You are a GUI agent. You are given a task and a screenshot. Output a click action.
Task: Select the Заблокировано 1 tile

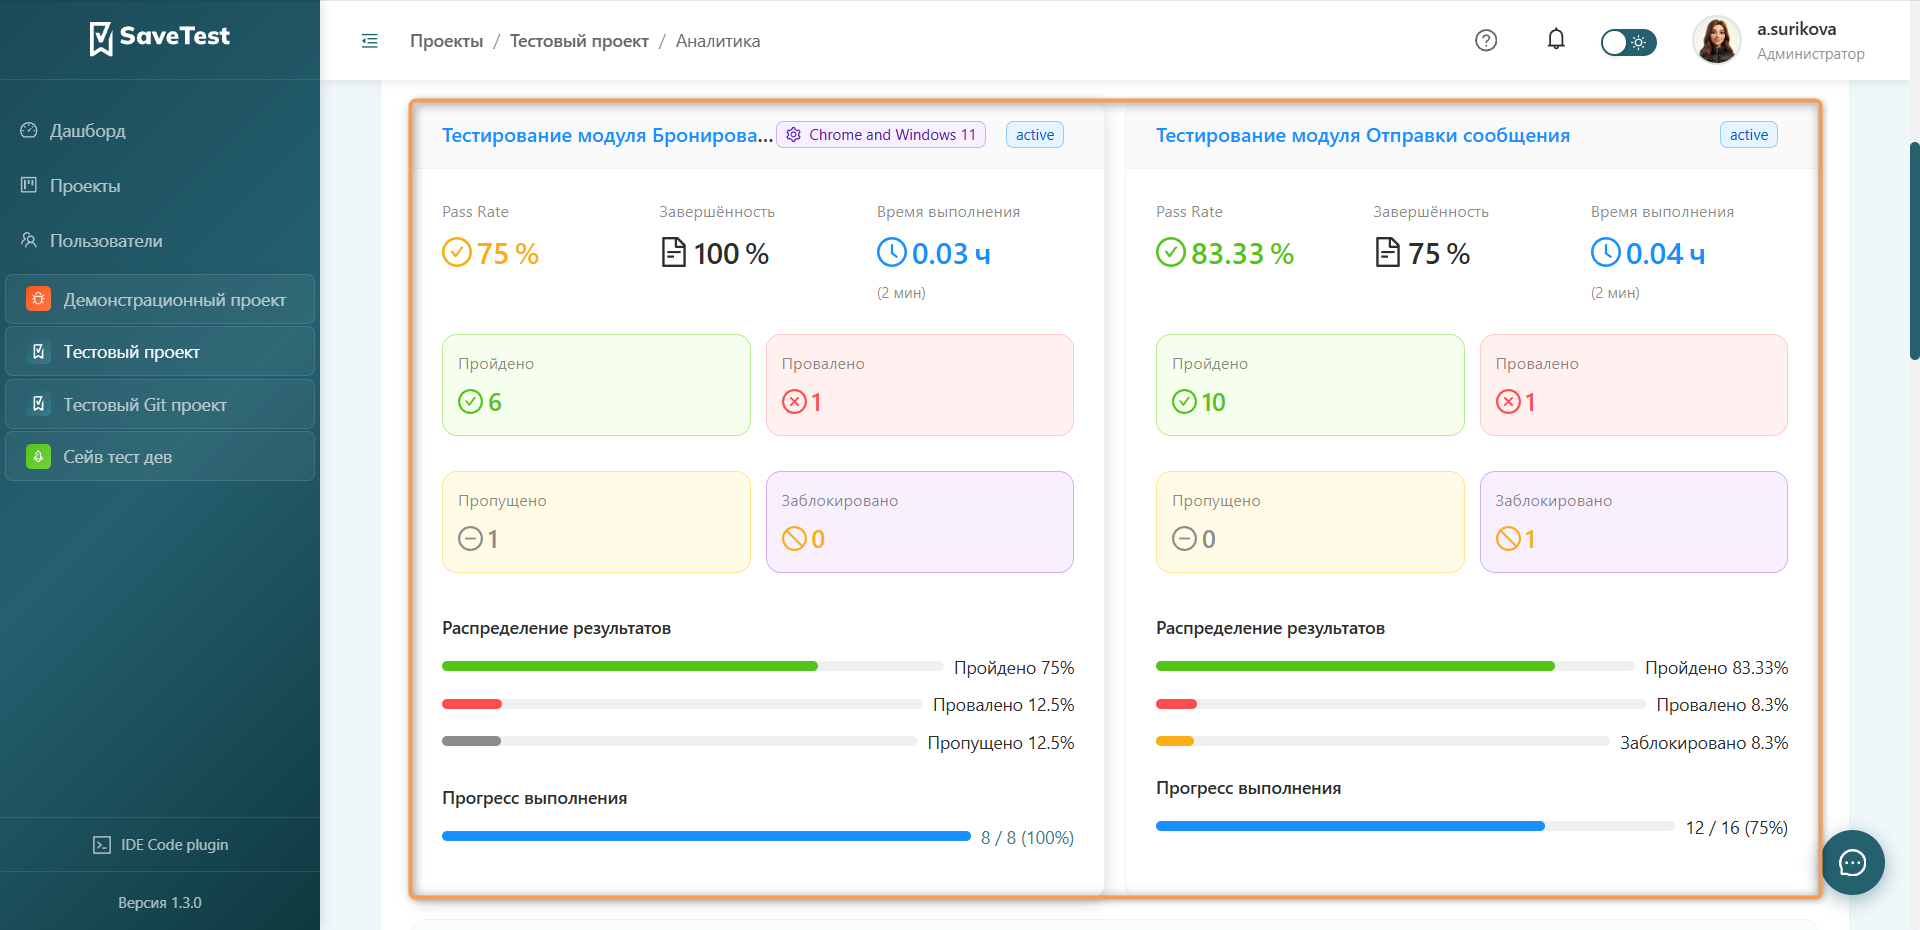[x=1634, y=522]
